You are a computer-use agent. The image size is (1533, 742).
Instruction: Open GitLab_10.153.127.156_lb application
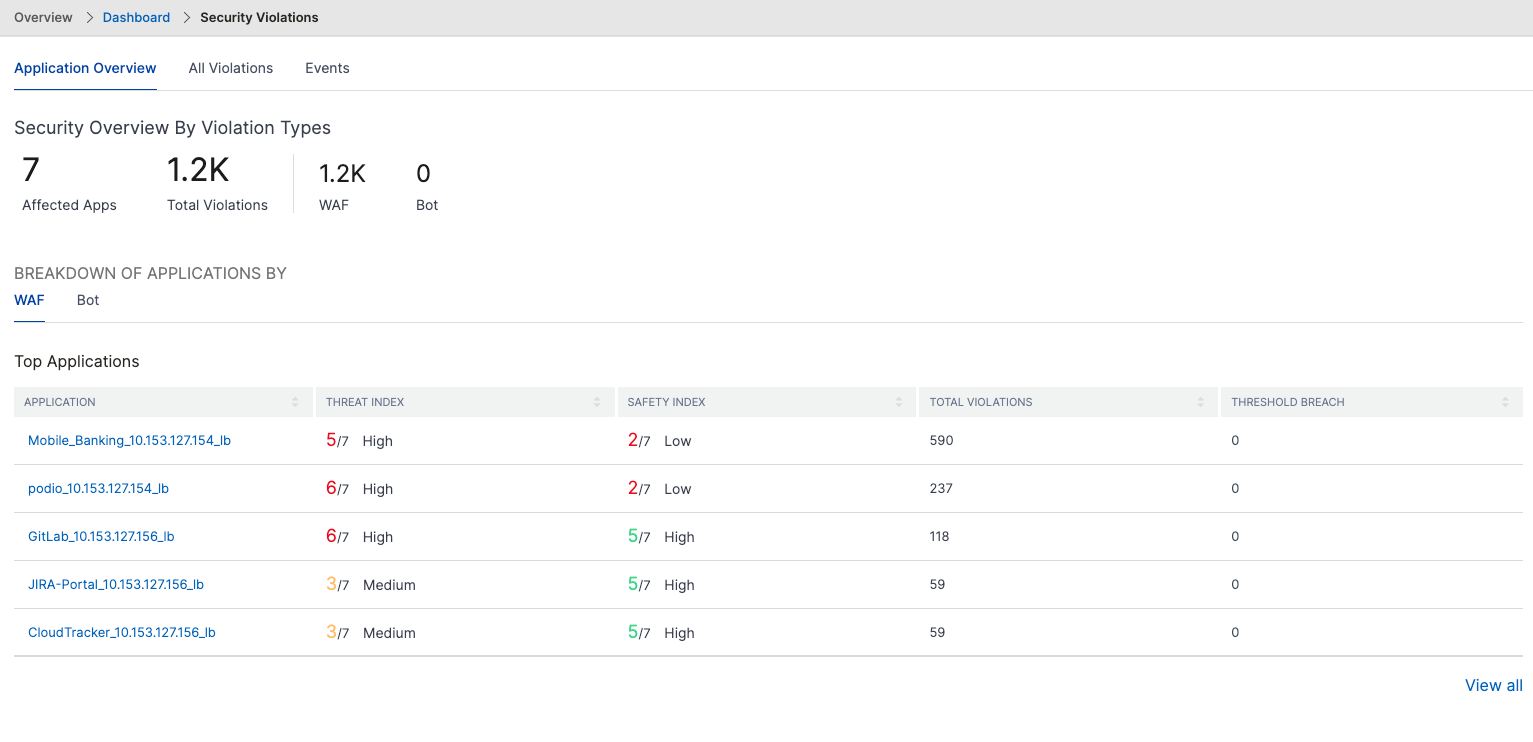point(101,536)
